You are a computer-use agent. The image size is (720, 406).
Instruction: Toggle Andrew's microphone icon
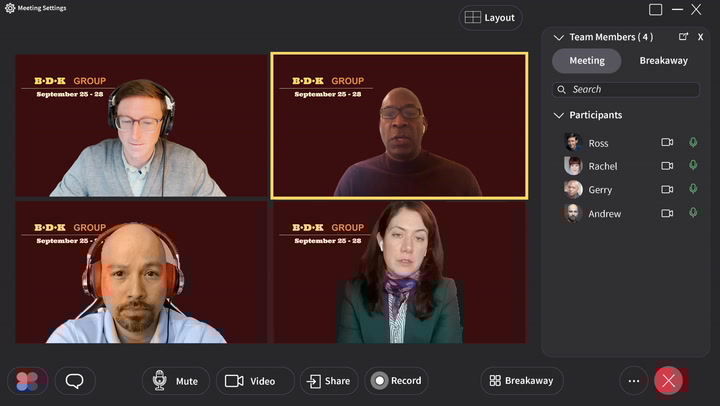[693, 213]
